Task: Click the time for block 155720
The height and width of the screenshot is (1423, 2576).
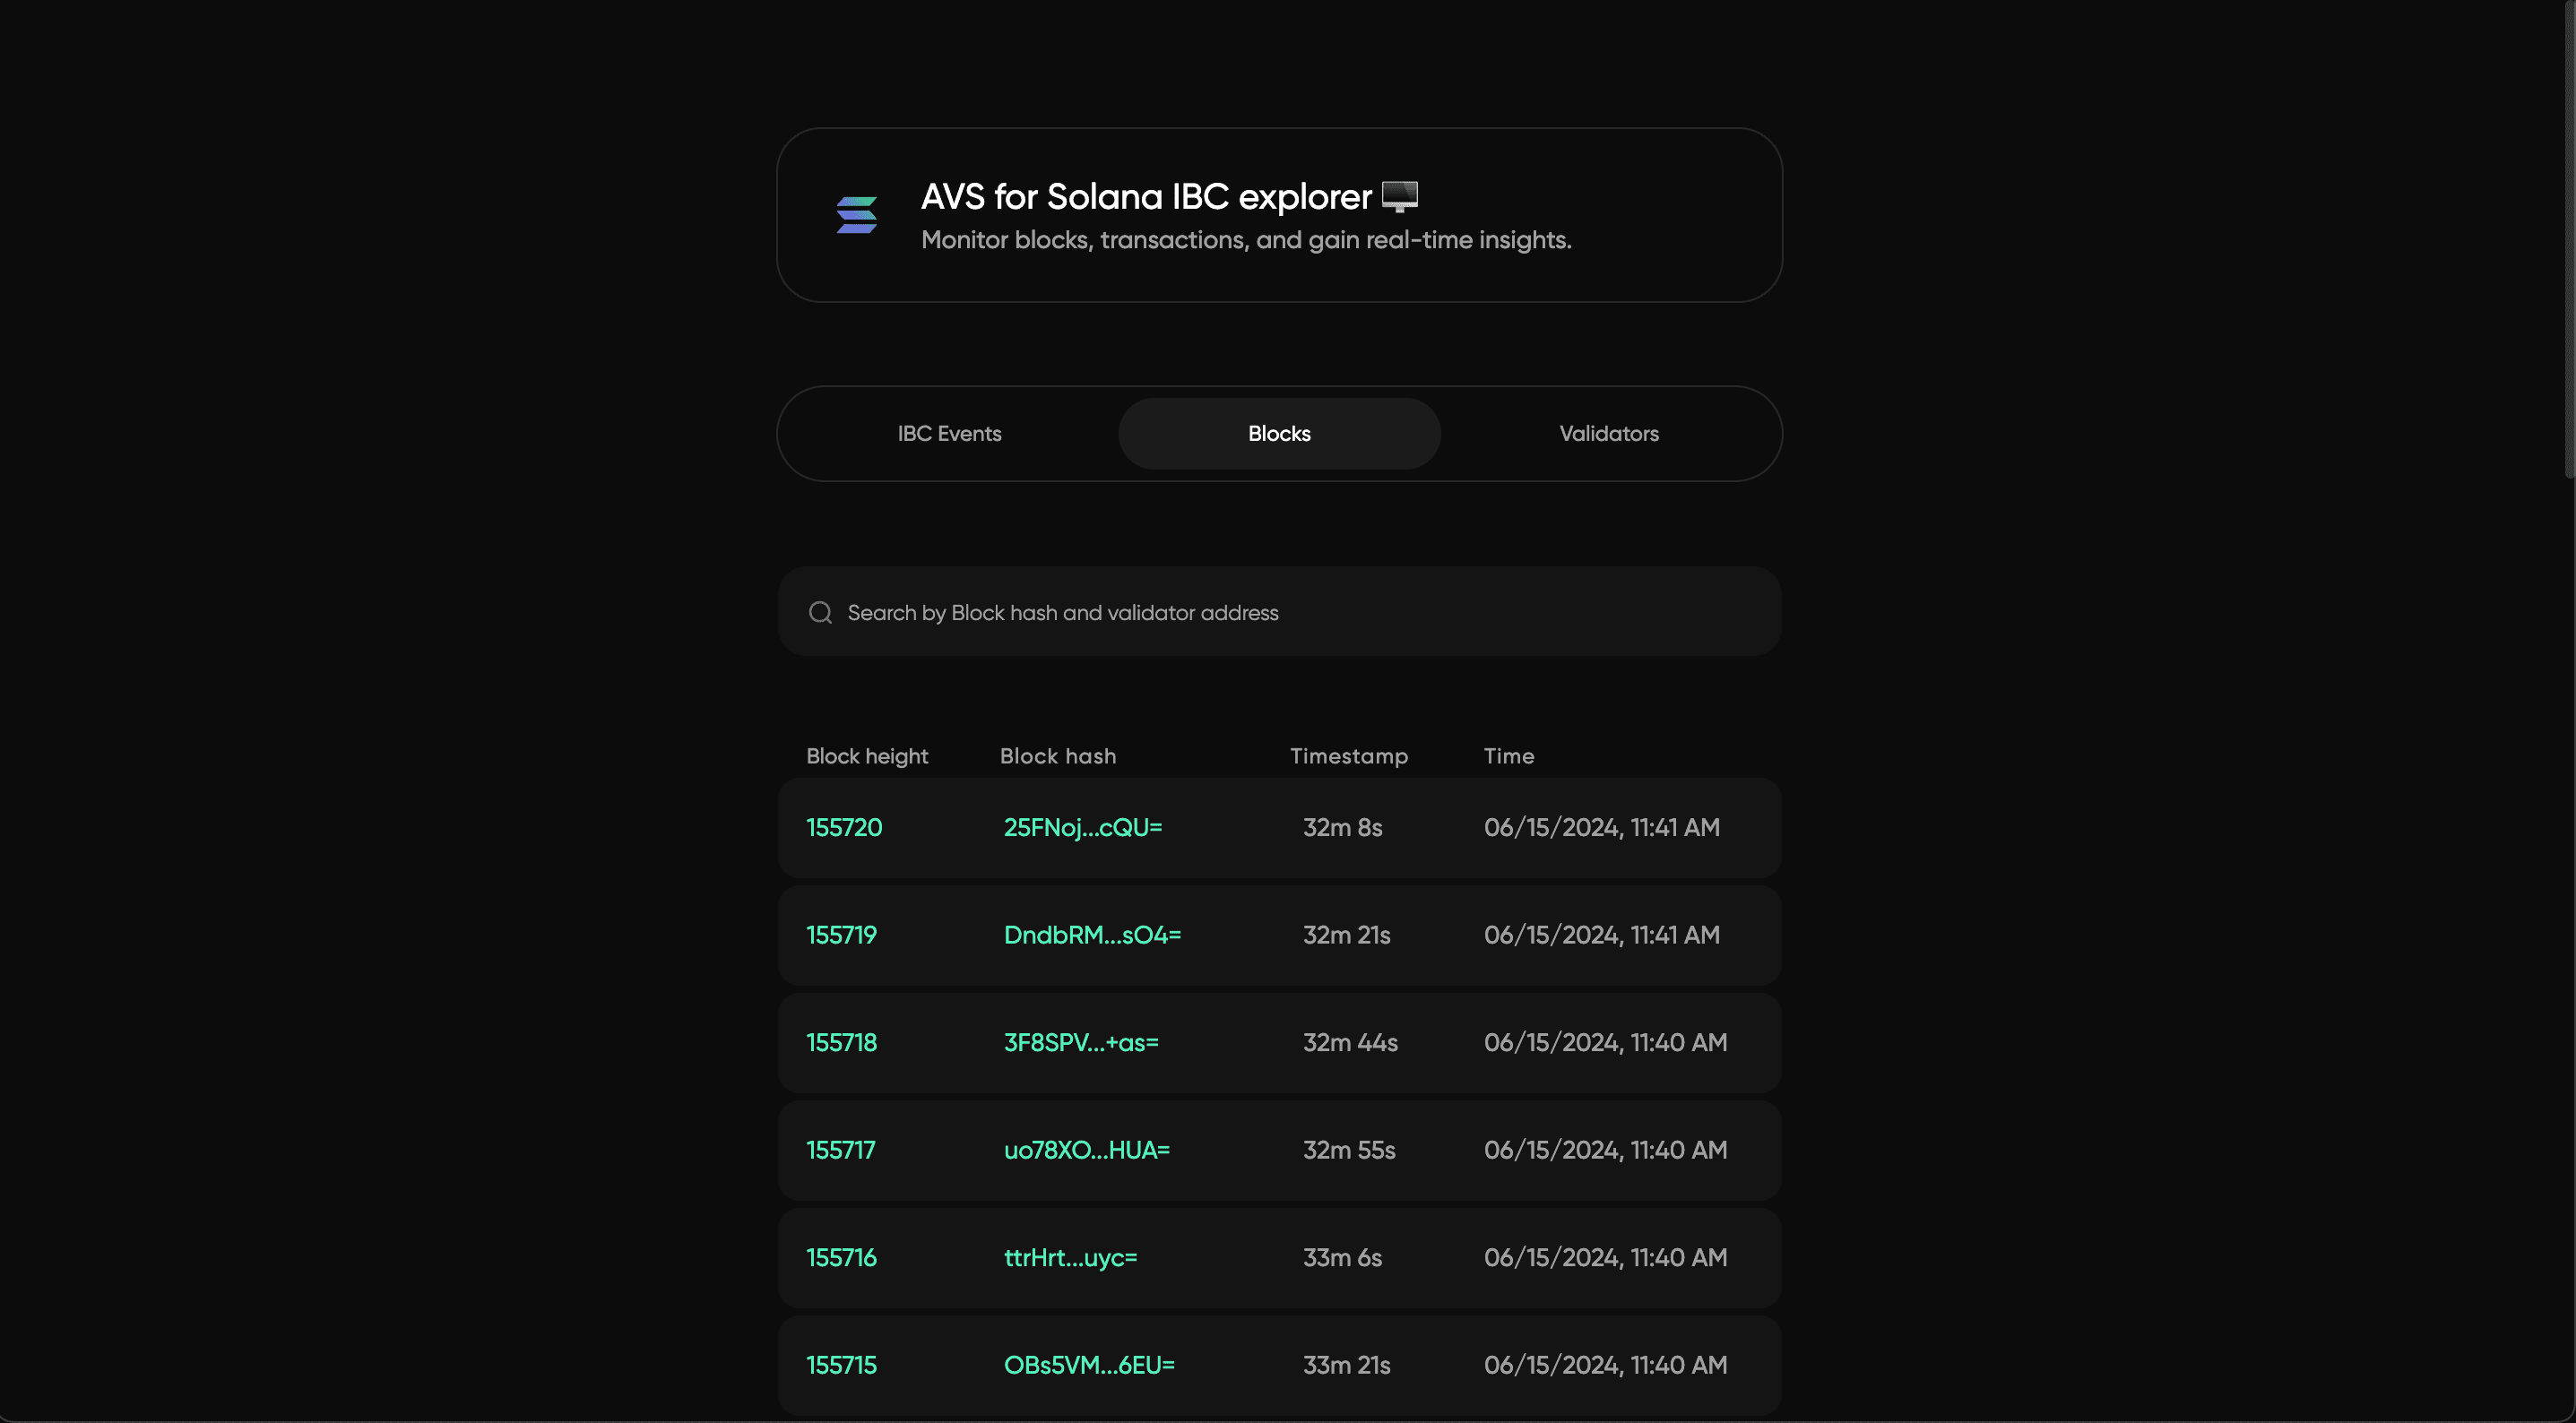Action: tap(1602, 828)
